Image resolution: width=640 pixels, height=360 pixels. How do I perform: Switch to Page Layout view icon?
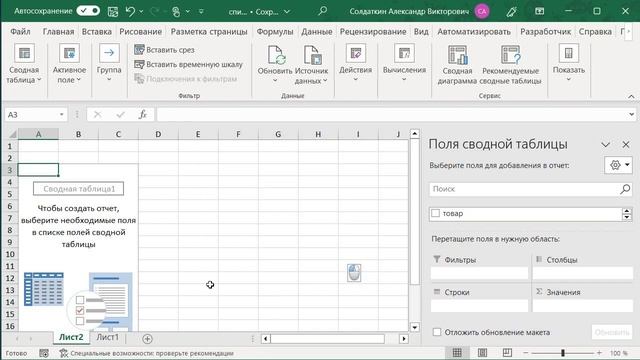[x=482, y=353]
